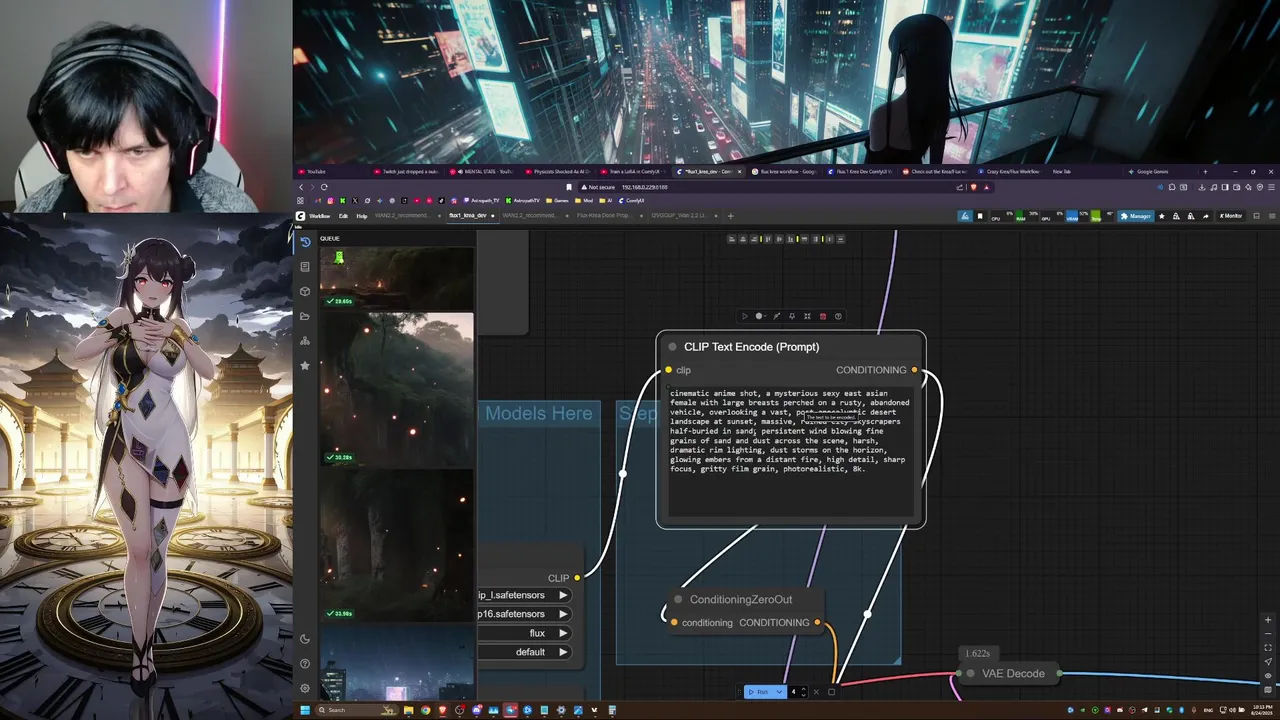Click the node toolbar Pin icon
The width and height of the screenshot is (1280, 720).
[791, 316]
